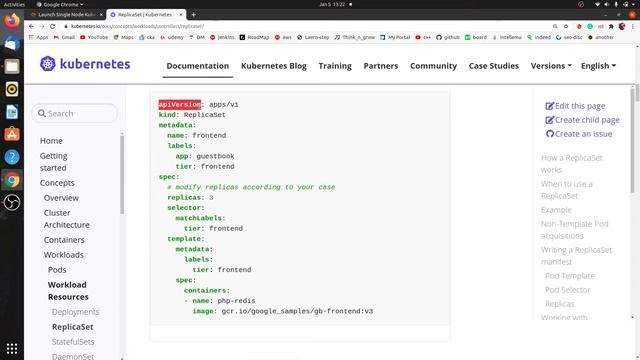The height and width of the screenshot is (360, 640).
Task: Open the English language dropdown
Action: [x=598, y=66]
